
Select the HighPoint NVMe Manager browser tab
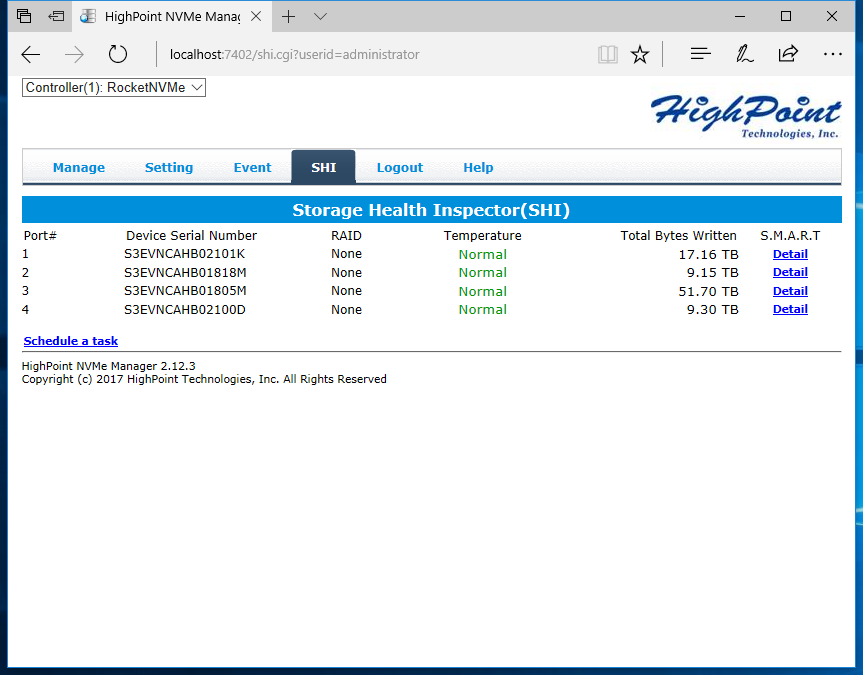[x=171, y=17]
